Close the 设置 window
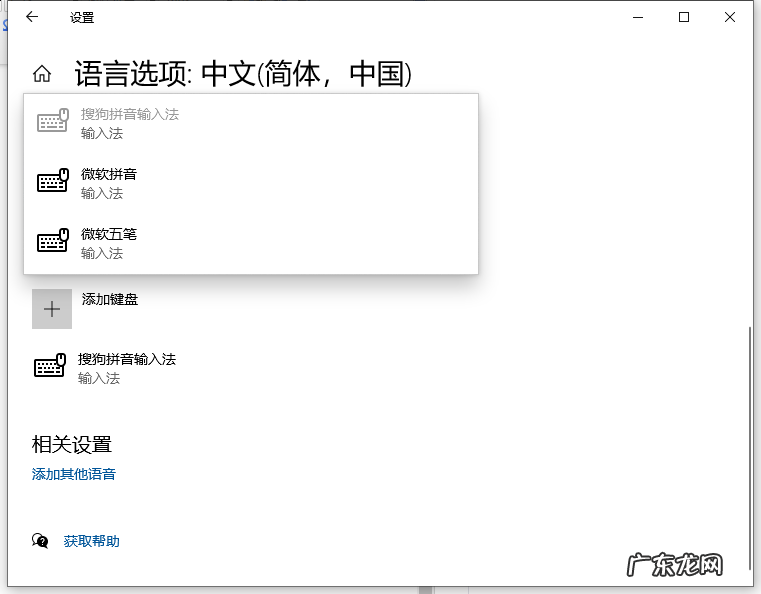This screenshot has height=594, width=761. pyautogui.click(x=729, y=17)
